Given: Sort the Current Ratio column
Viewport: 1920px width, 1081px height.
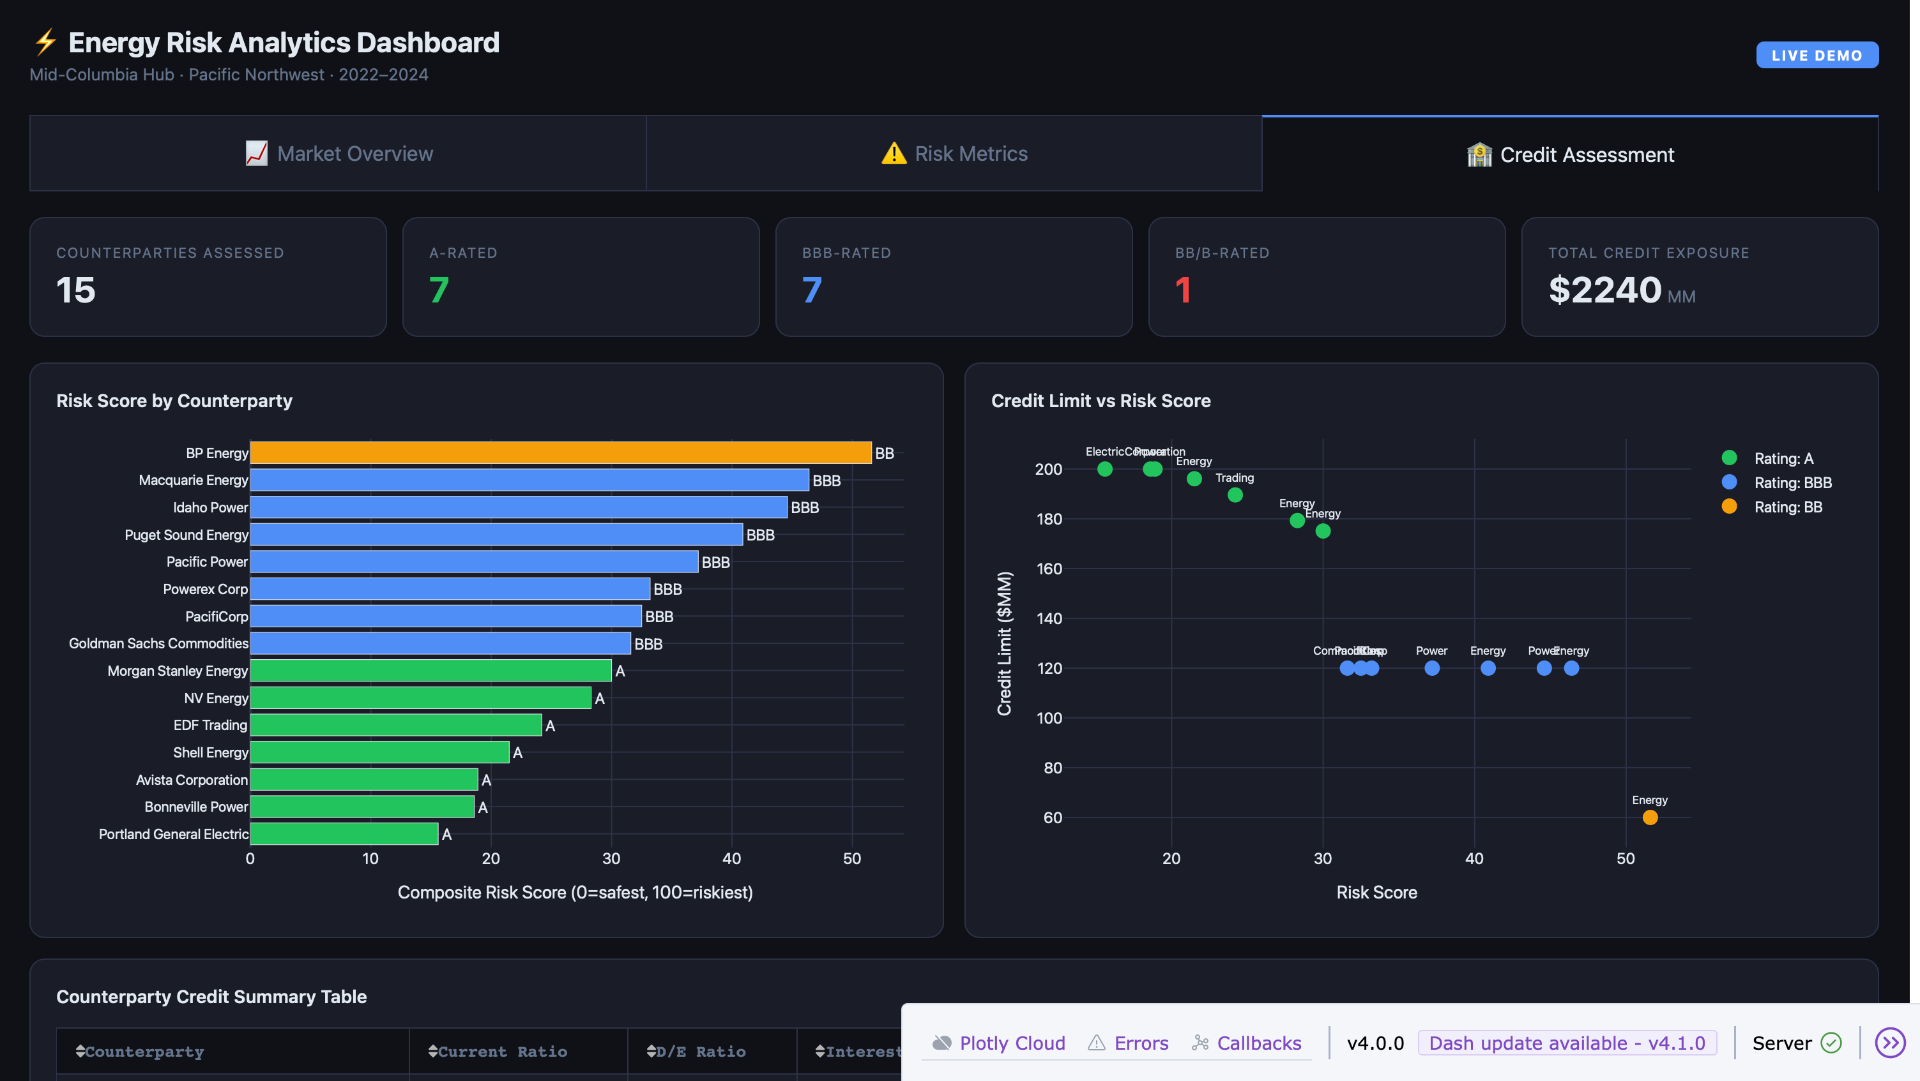Looking at the screenshot, I should (x=432, y=1051).
